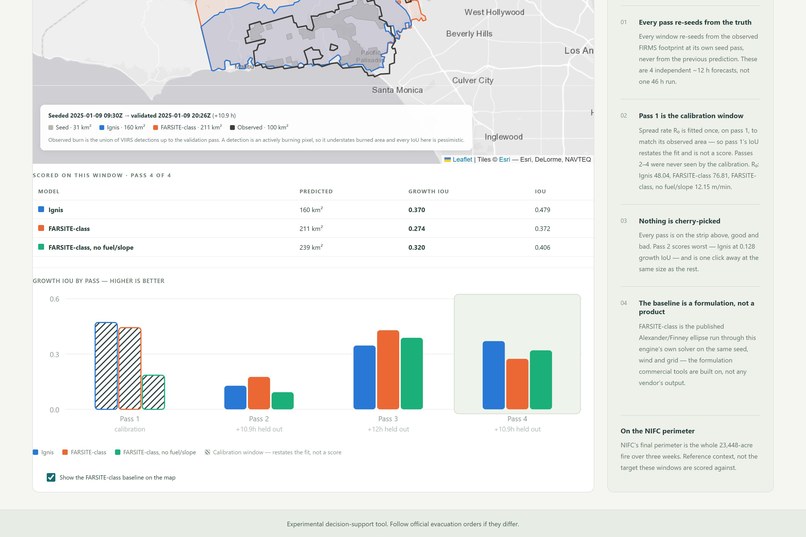Click the green no fuel/slope swatch in the scores table
Image resolution: width=806 pixels, height=537 pixels.
coord(41,247)
